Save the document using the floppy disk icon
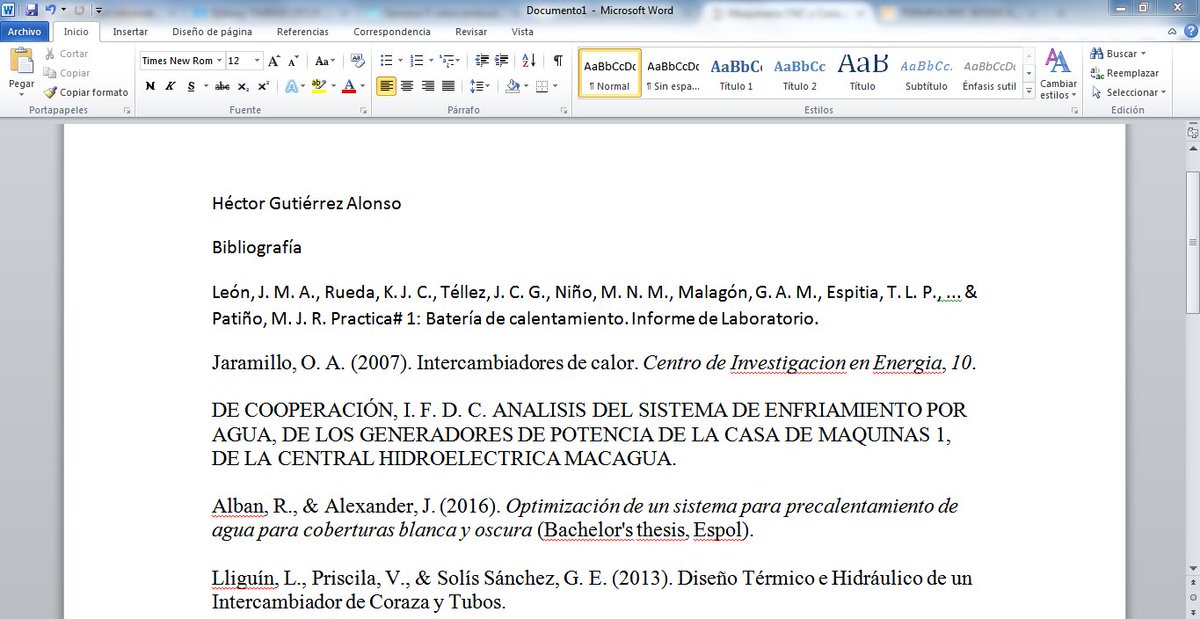 point(31,10)
